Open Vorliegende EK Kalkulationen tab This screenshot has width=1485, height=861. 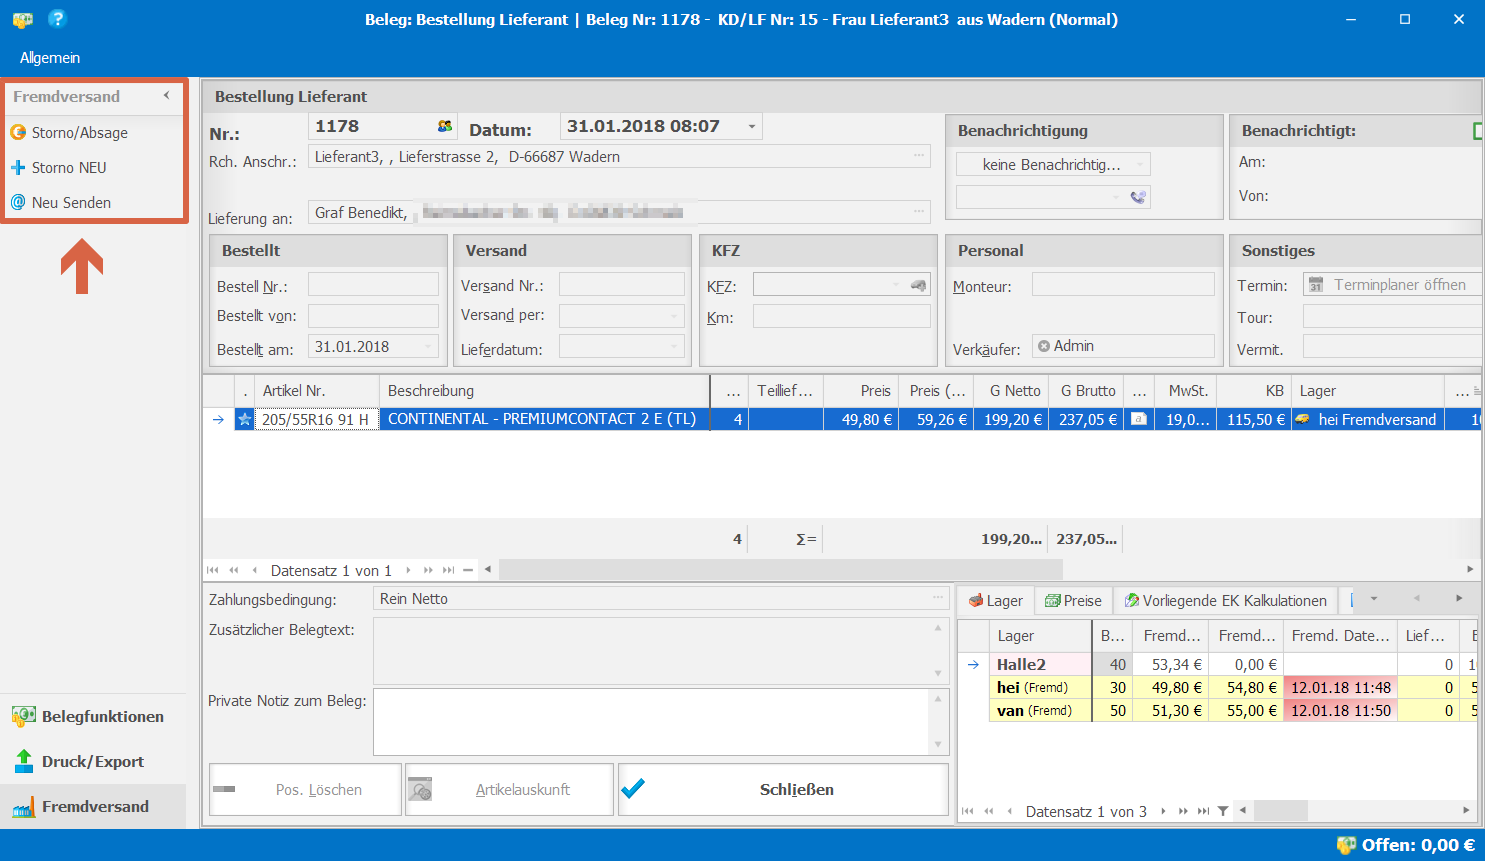(x=1225, y=600)
